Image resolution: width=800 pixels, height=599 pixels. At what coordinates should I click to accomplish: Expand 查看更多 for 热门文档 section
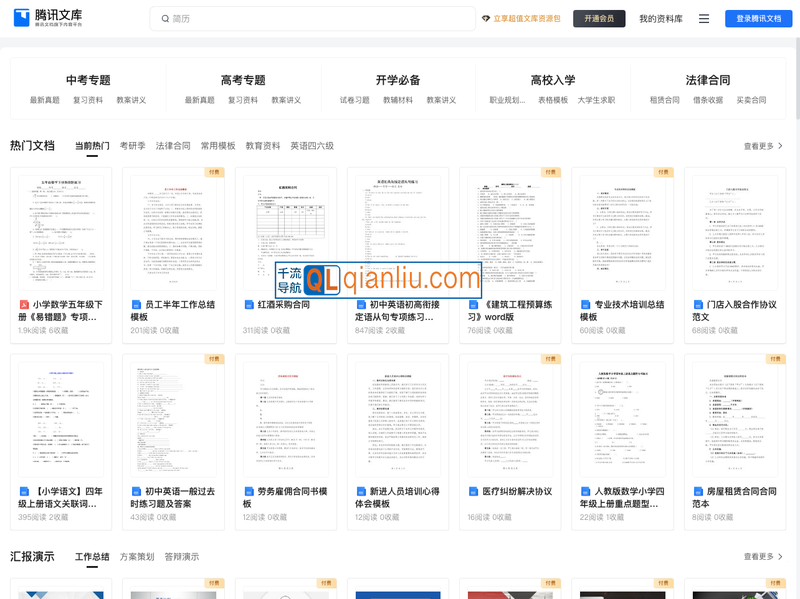coord(763,146)
